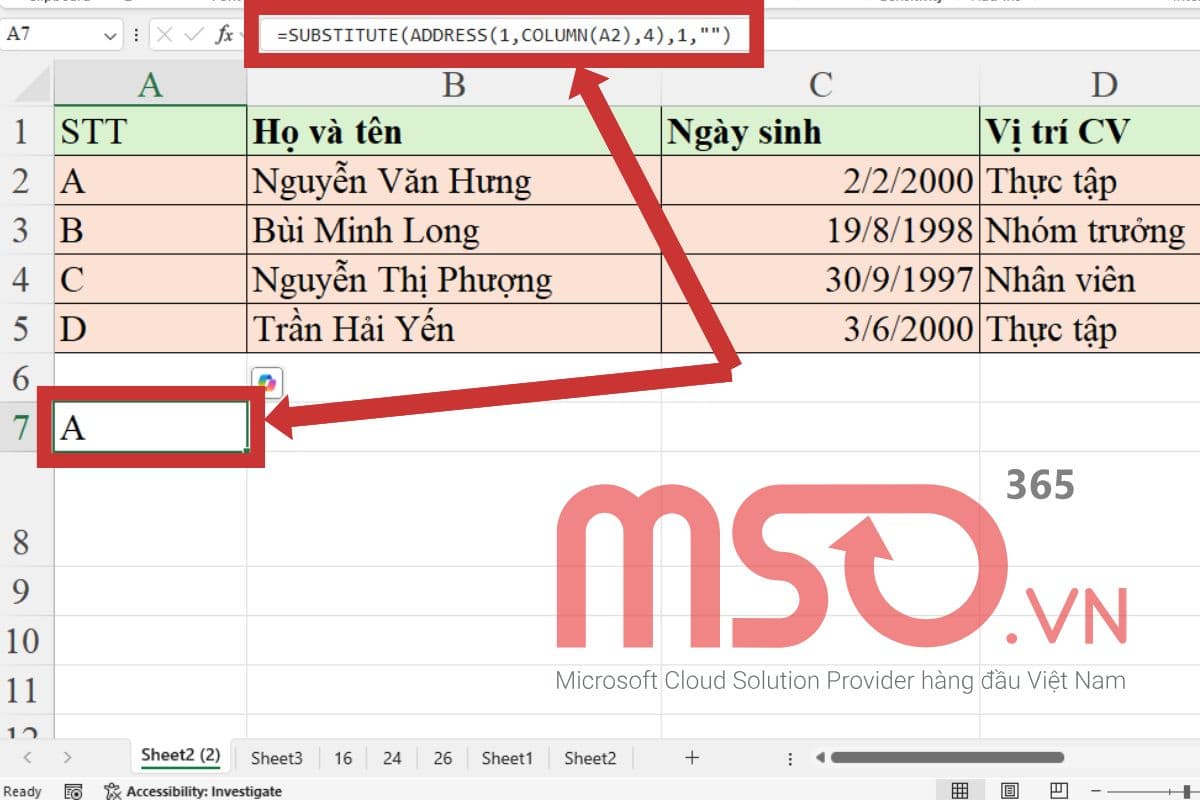Viewport: 1200px width, 800px height.
Task: Select column D header
Action: pos(1090,84)
